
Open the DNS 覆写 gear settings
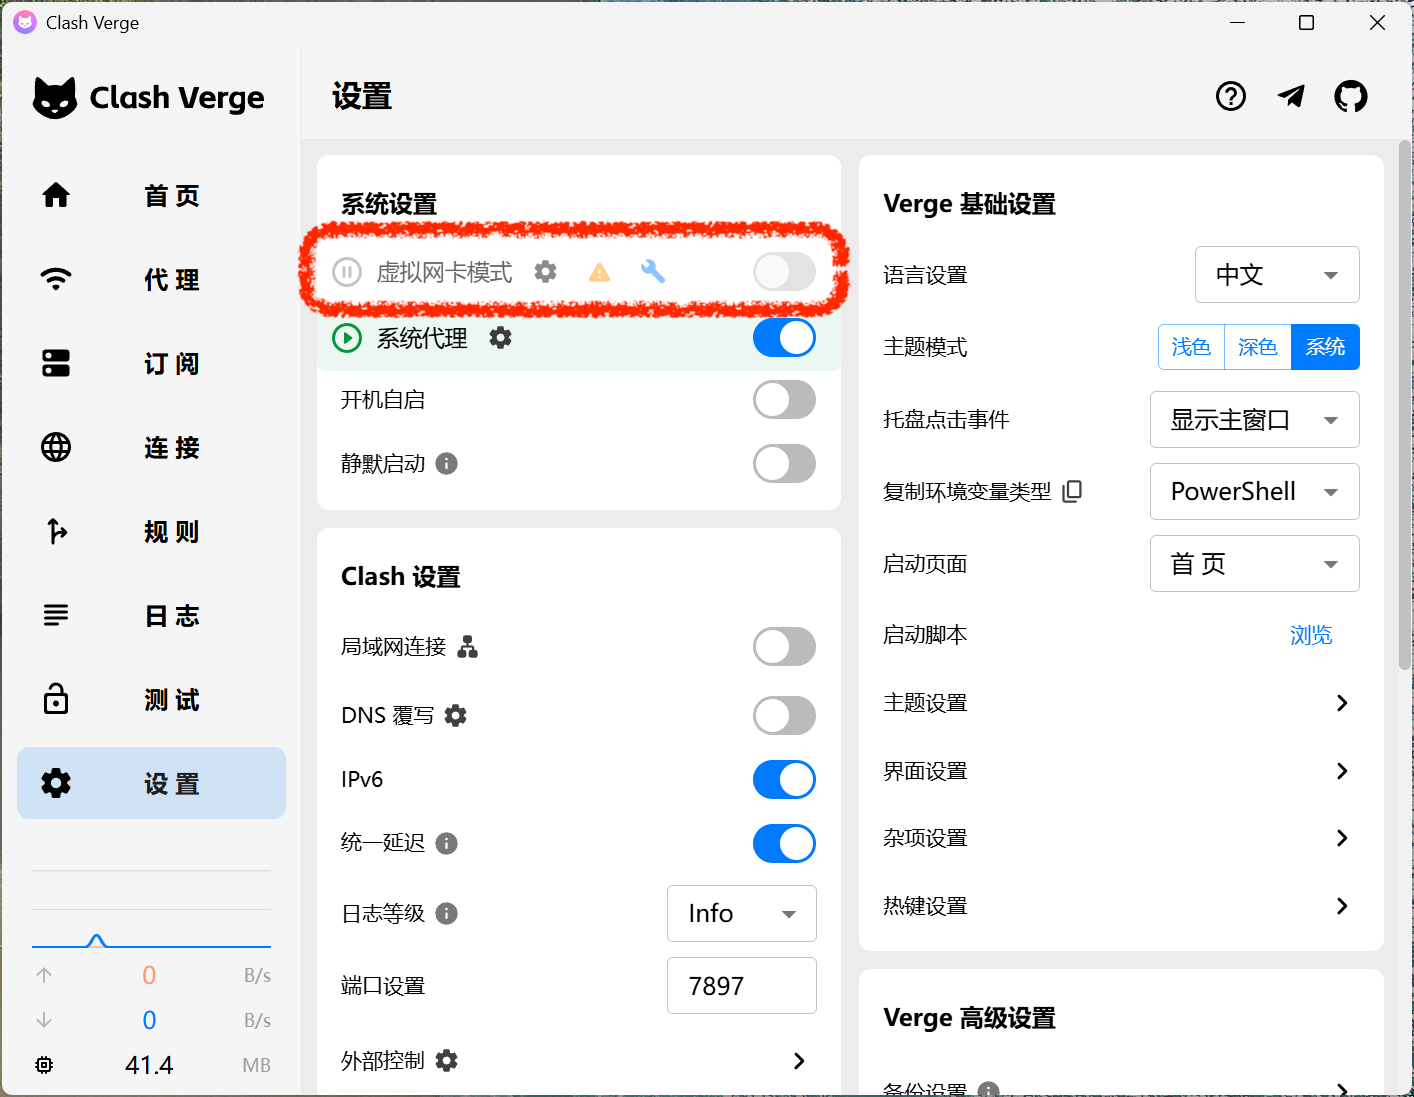point(456,715)
